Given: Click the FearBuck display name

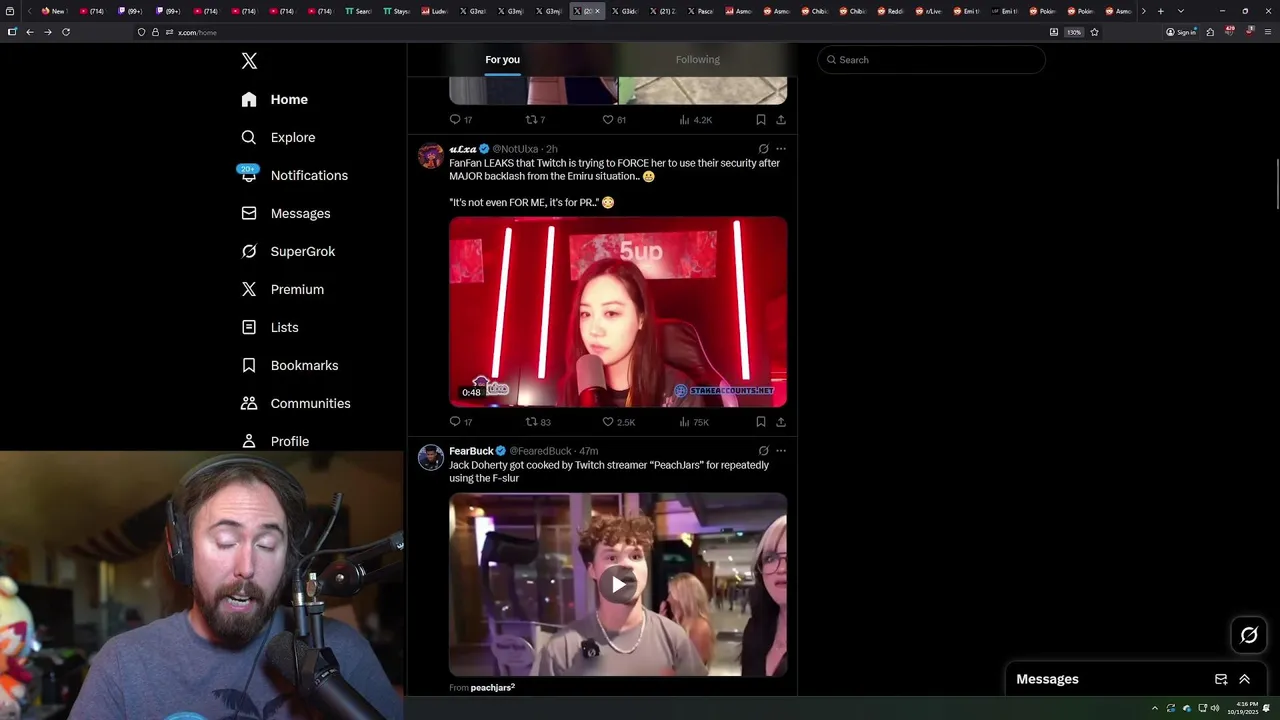Looking at the screenshot, I should point(471,451).
